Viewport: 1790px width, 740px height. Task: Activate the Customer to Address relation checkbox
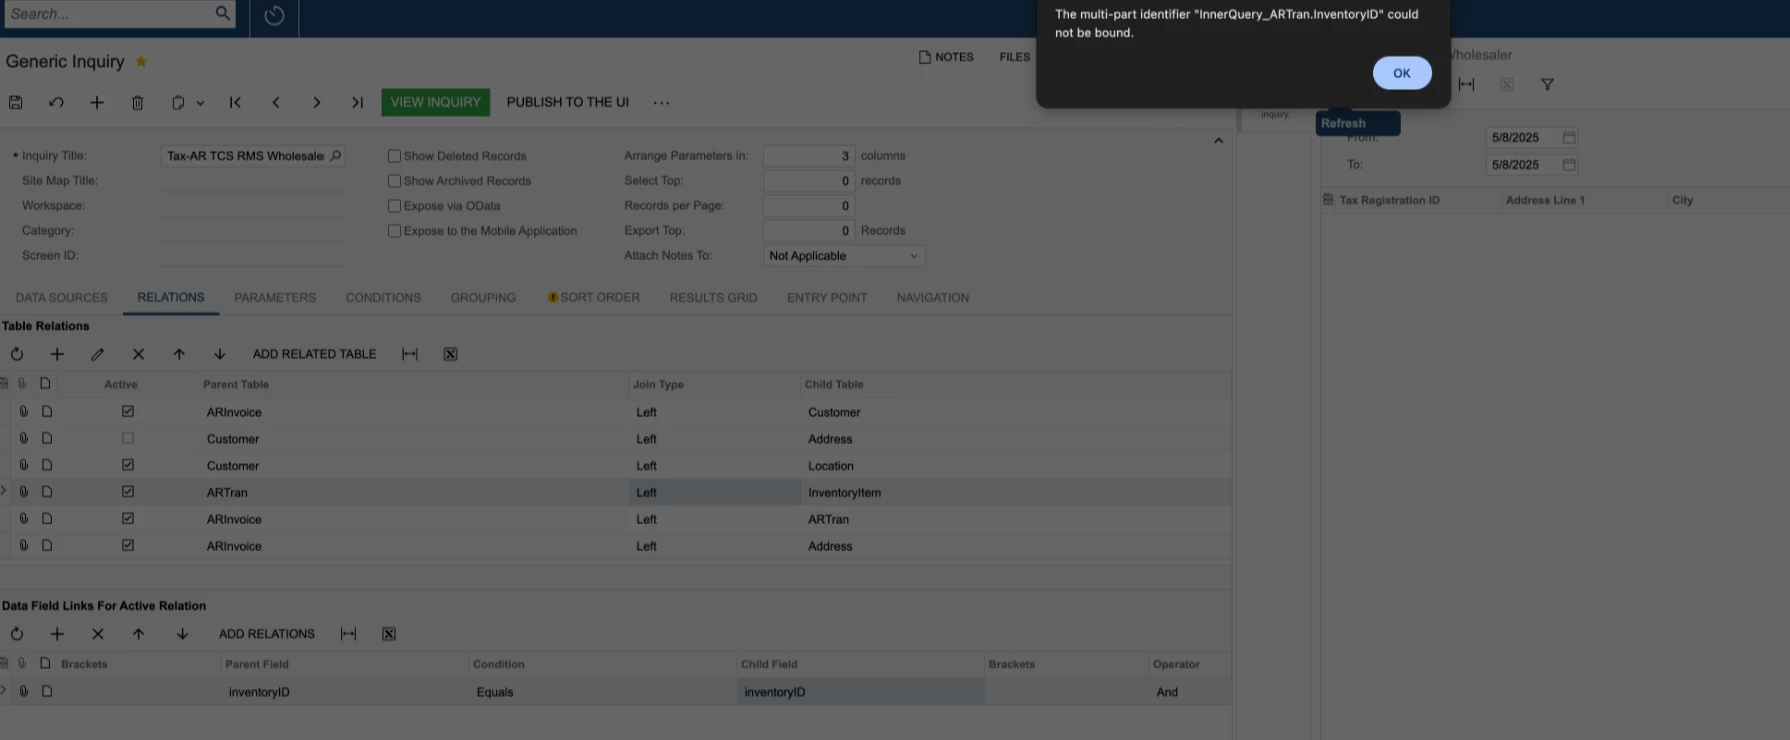(x=128, y=438)
